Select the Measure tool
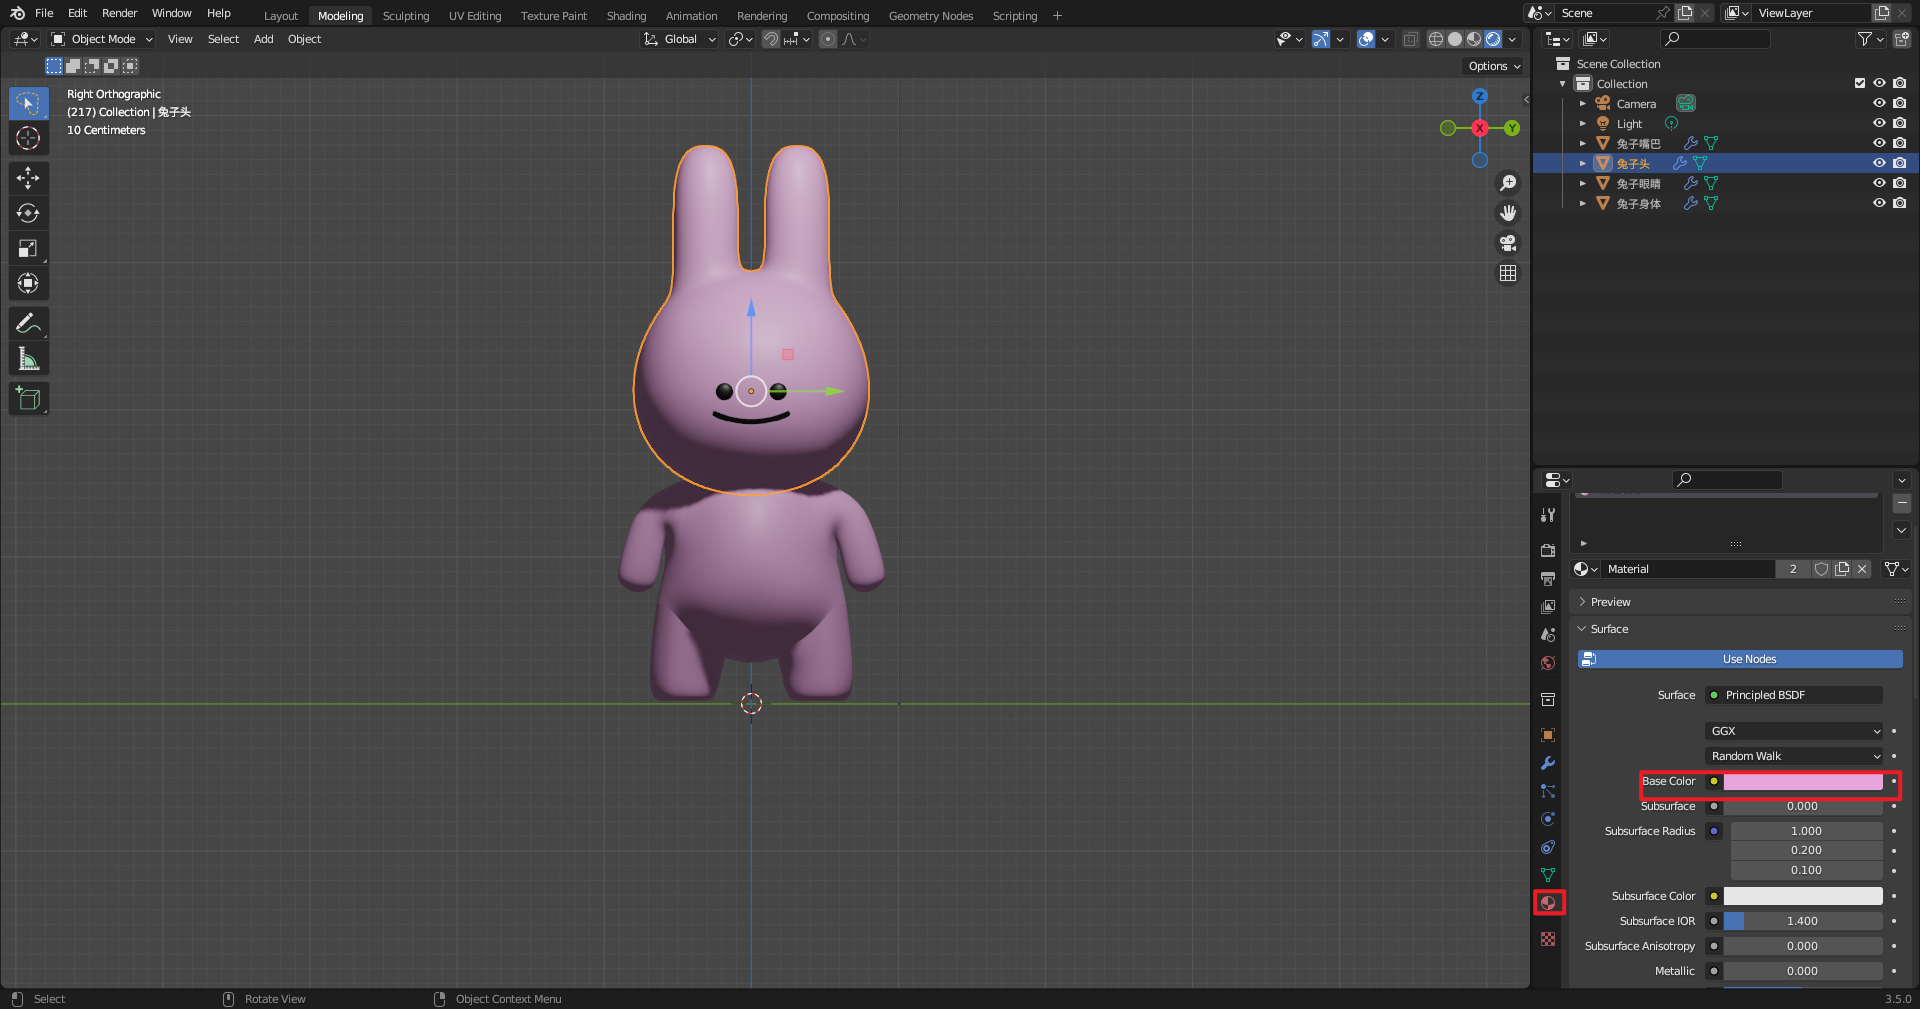The image size is (1920, 1009). [x=28, y=358]
